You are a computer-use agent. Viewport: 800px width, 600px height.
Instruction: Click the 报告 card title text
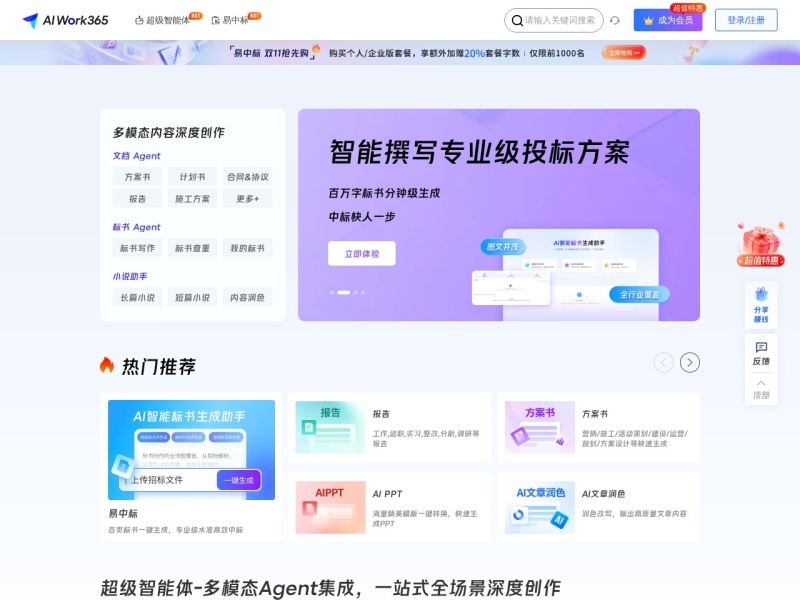click(381, 414)
